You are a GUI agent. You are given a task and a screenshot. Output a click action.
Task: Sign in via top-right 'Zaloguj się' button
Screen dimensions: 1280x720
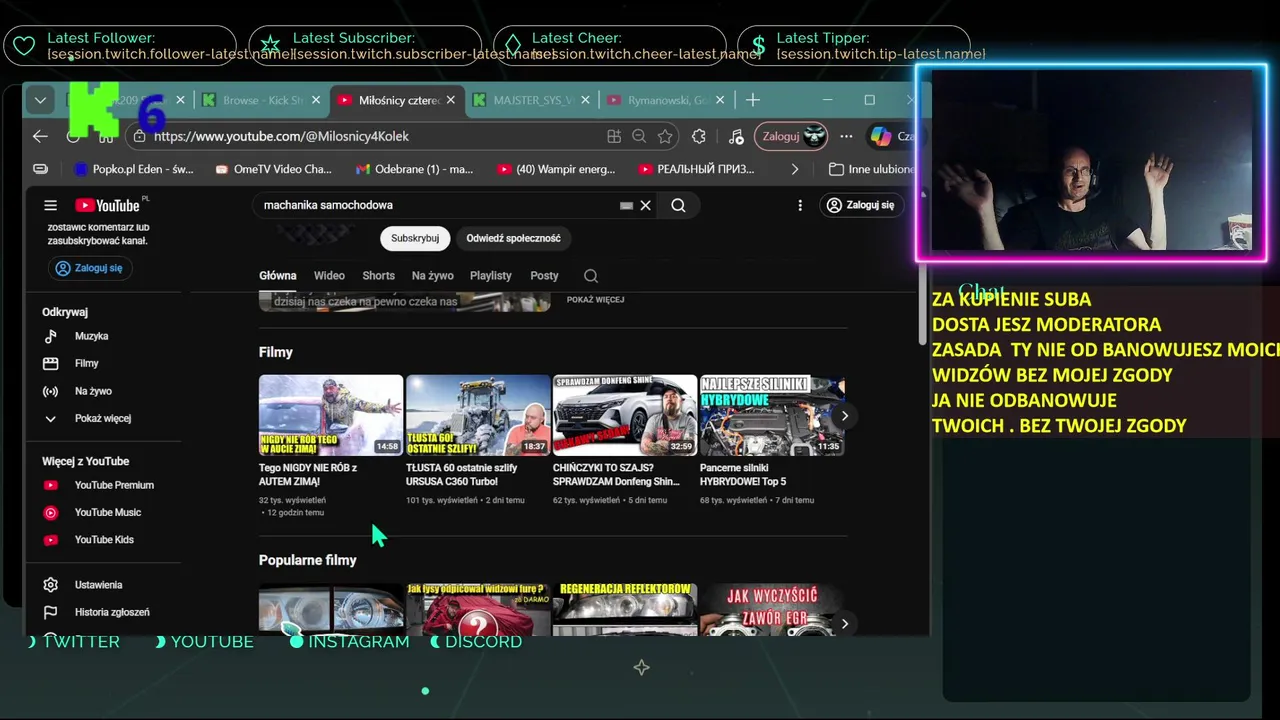862,205
